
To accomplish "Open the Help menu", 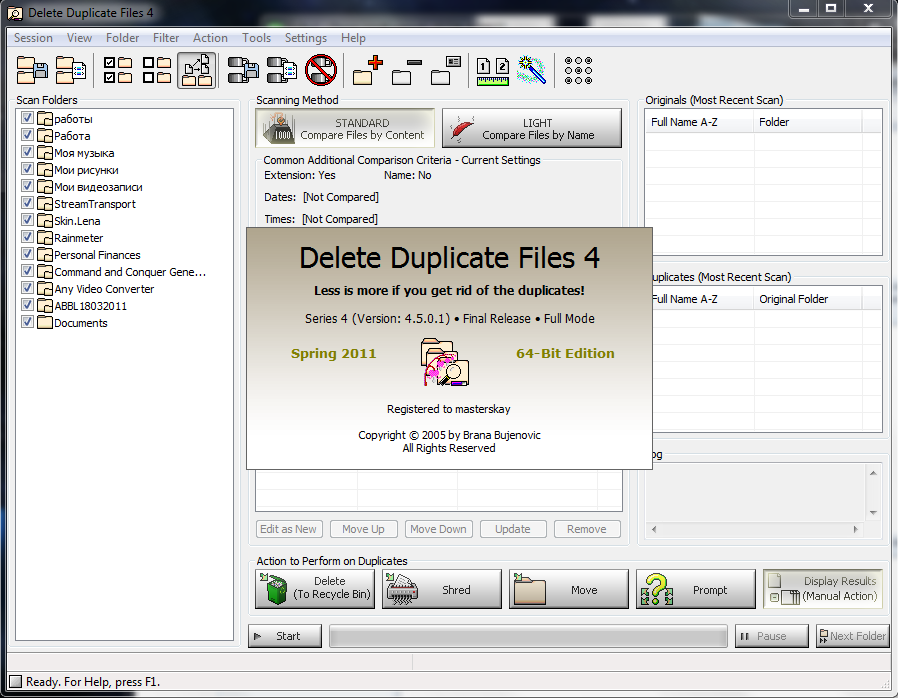I will click(x=353, y=38).
